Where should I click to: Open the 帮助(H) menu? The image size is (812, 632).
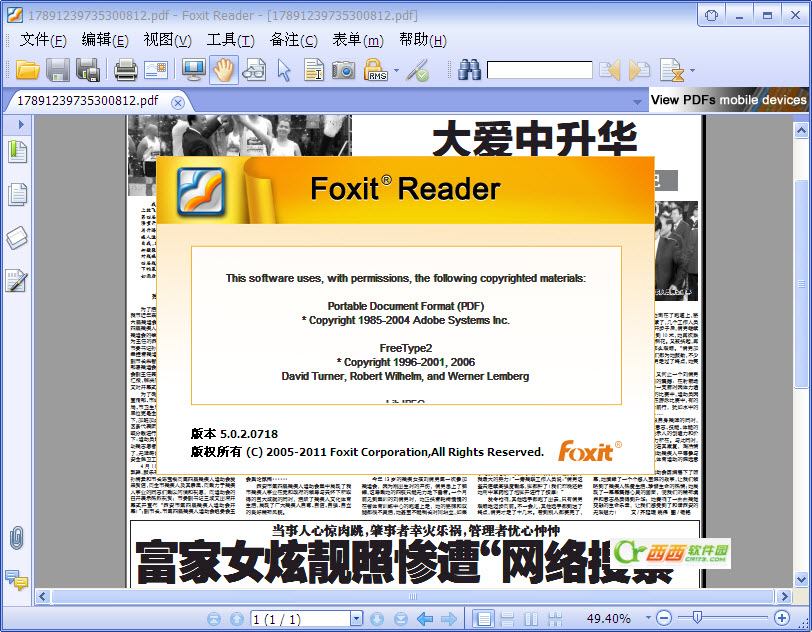click(x=423, y=40)
